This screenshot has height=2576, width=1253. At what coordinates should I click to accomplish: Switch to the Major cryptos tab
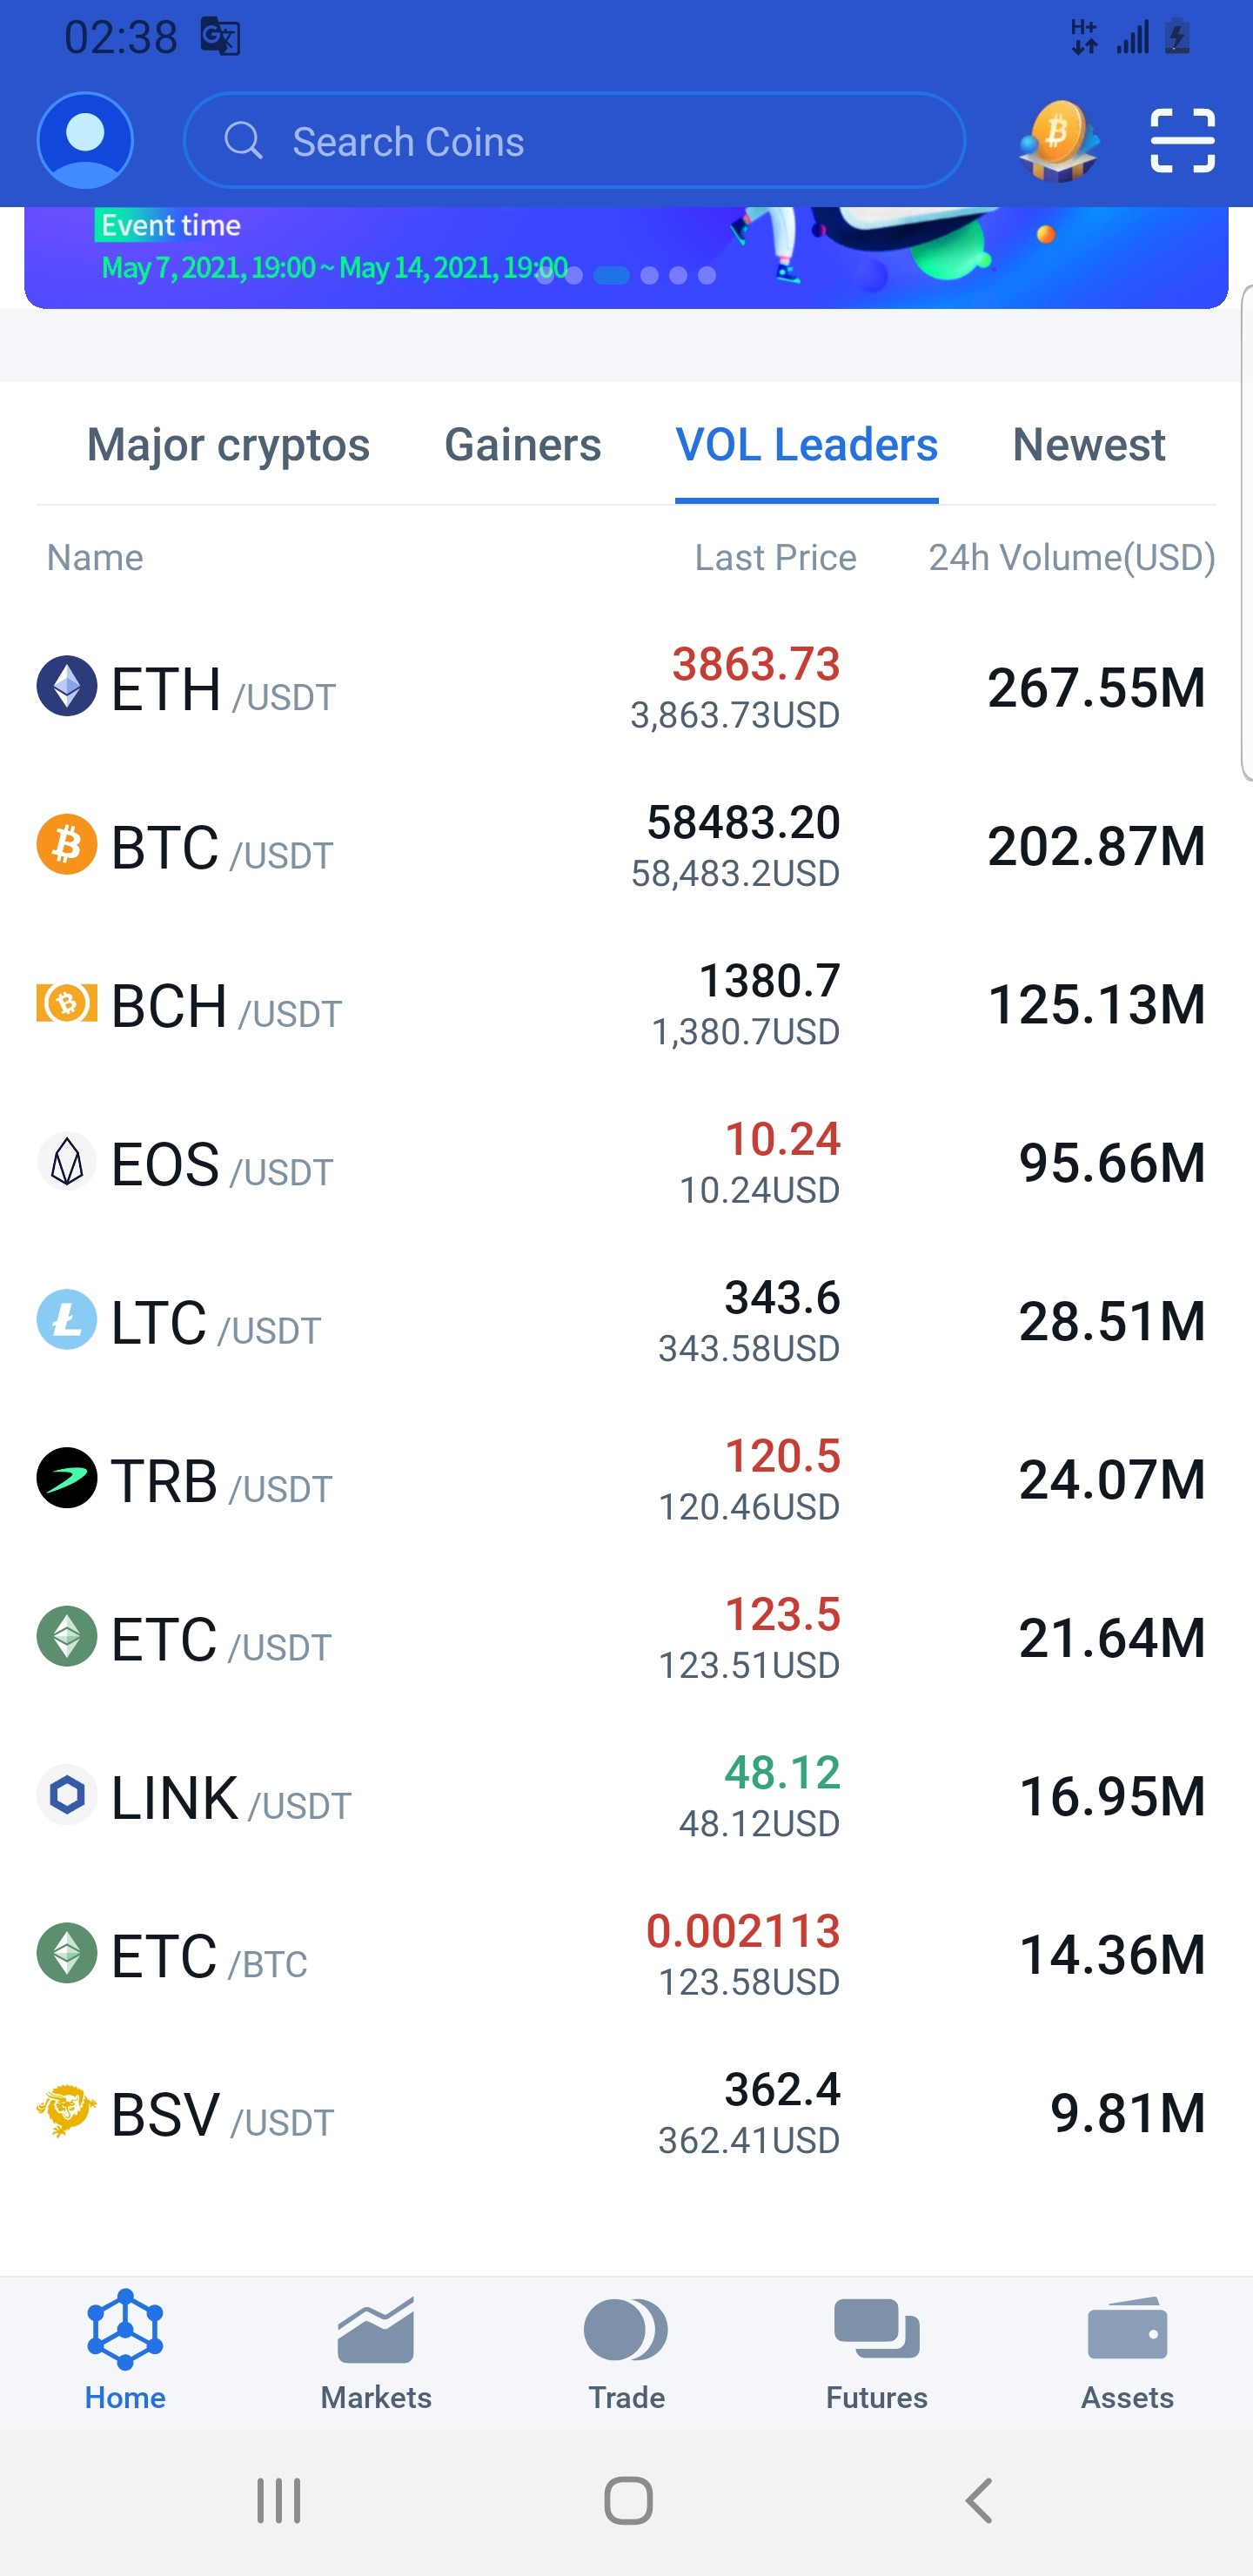point(228,445)
